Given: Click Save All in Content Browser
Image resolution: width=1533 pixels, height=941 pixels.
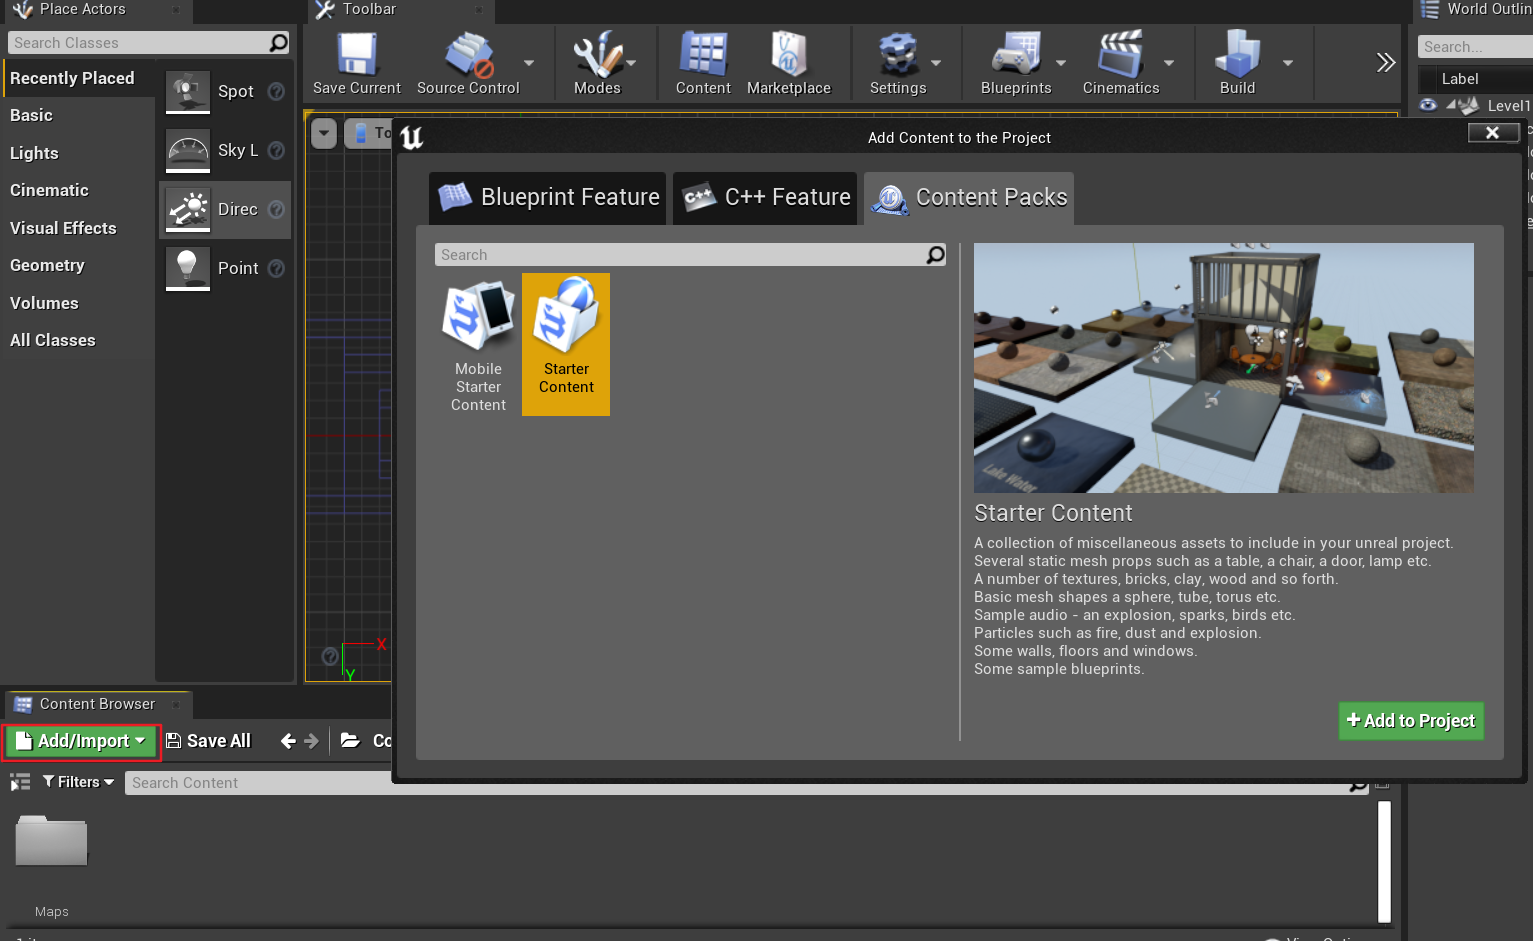Looking at the screenshot, I should [208, 741].
